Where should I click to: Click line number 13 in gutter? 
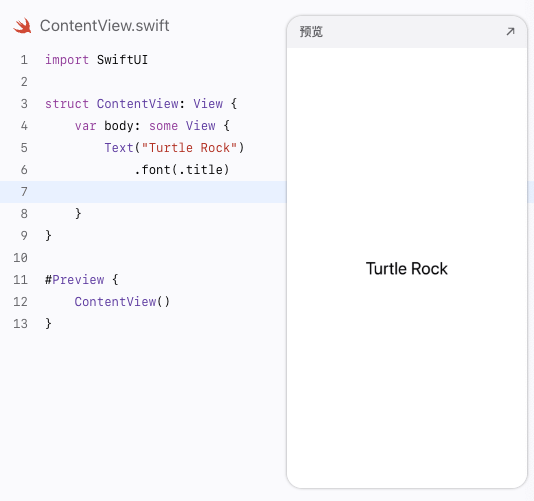click(20, 324)
